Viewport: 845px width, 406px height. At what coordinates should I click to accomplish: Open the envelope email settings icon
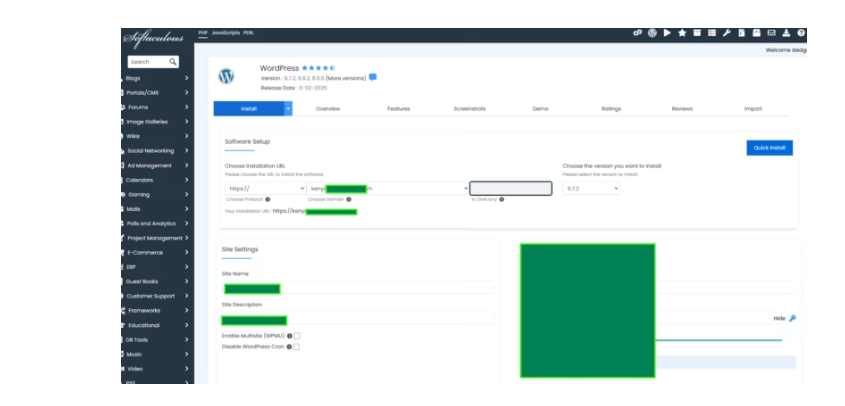pyautogui.click(x=771, y=33)
